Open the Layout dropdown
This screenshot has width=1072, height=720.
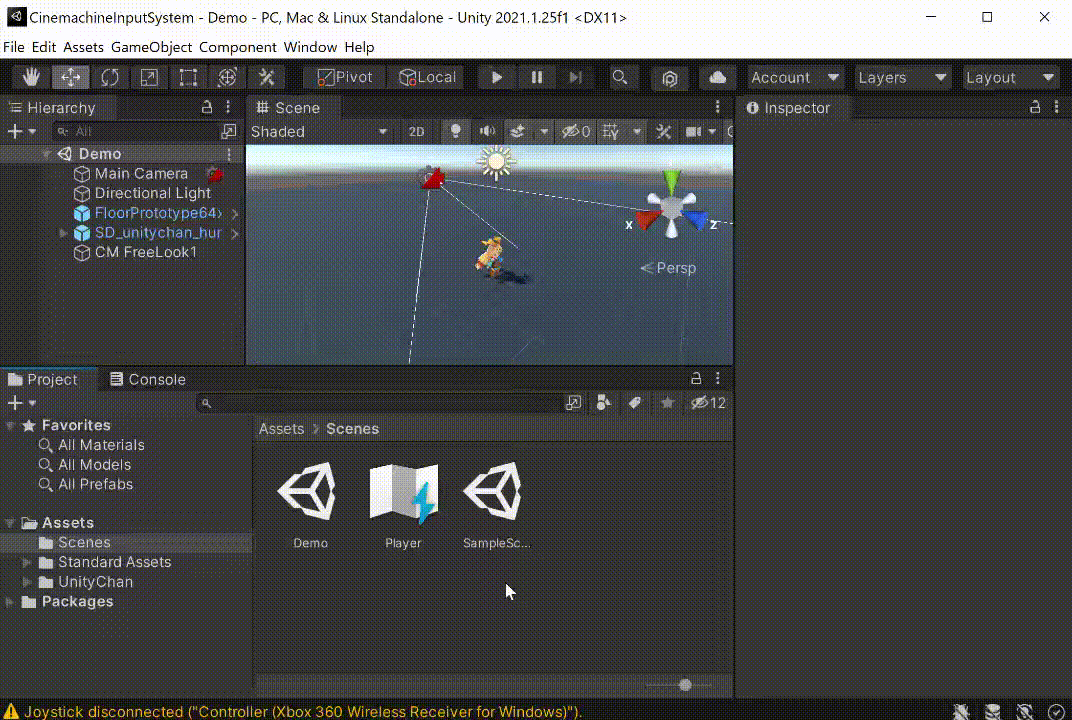(x=1010, y=77)
